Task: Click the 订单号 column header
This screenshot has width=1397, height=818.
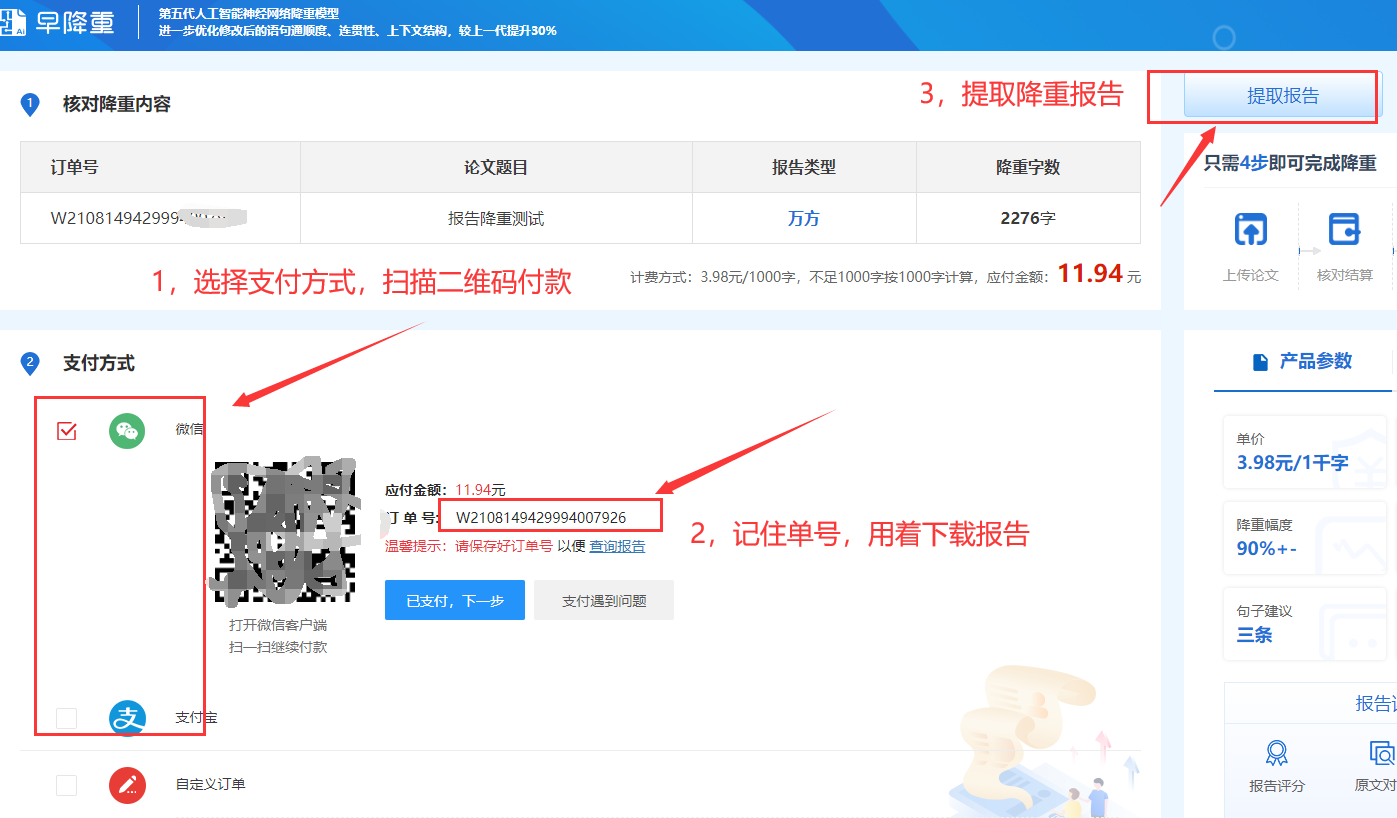Action: coord(160,167)
